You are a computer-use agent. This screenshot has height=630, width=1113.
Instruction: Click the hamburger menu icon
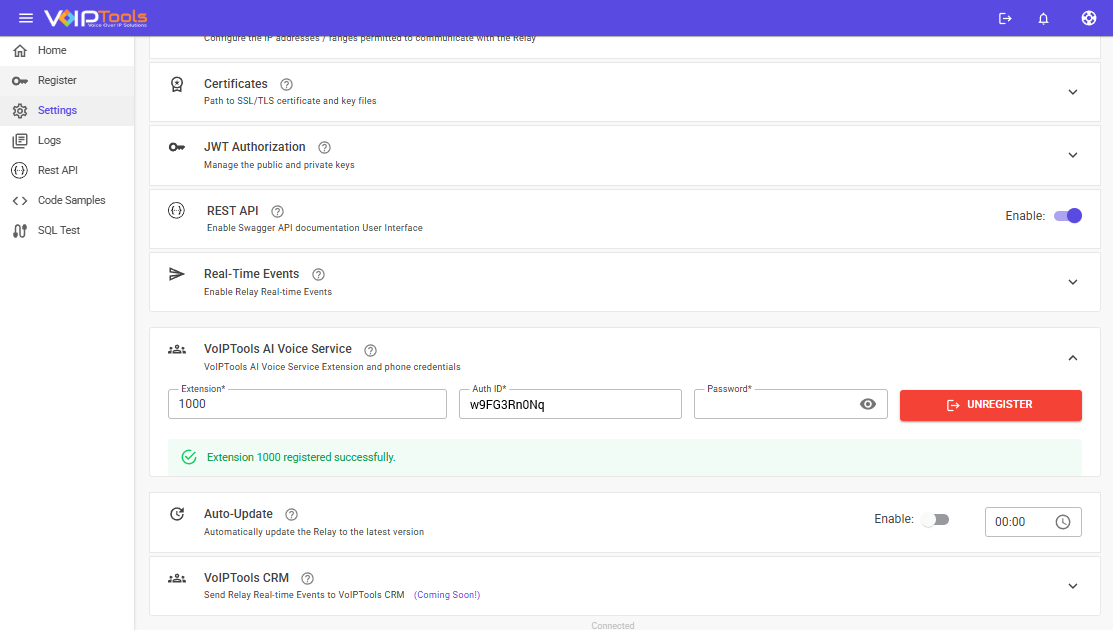tap(26, 18)
